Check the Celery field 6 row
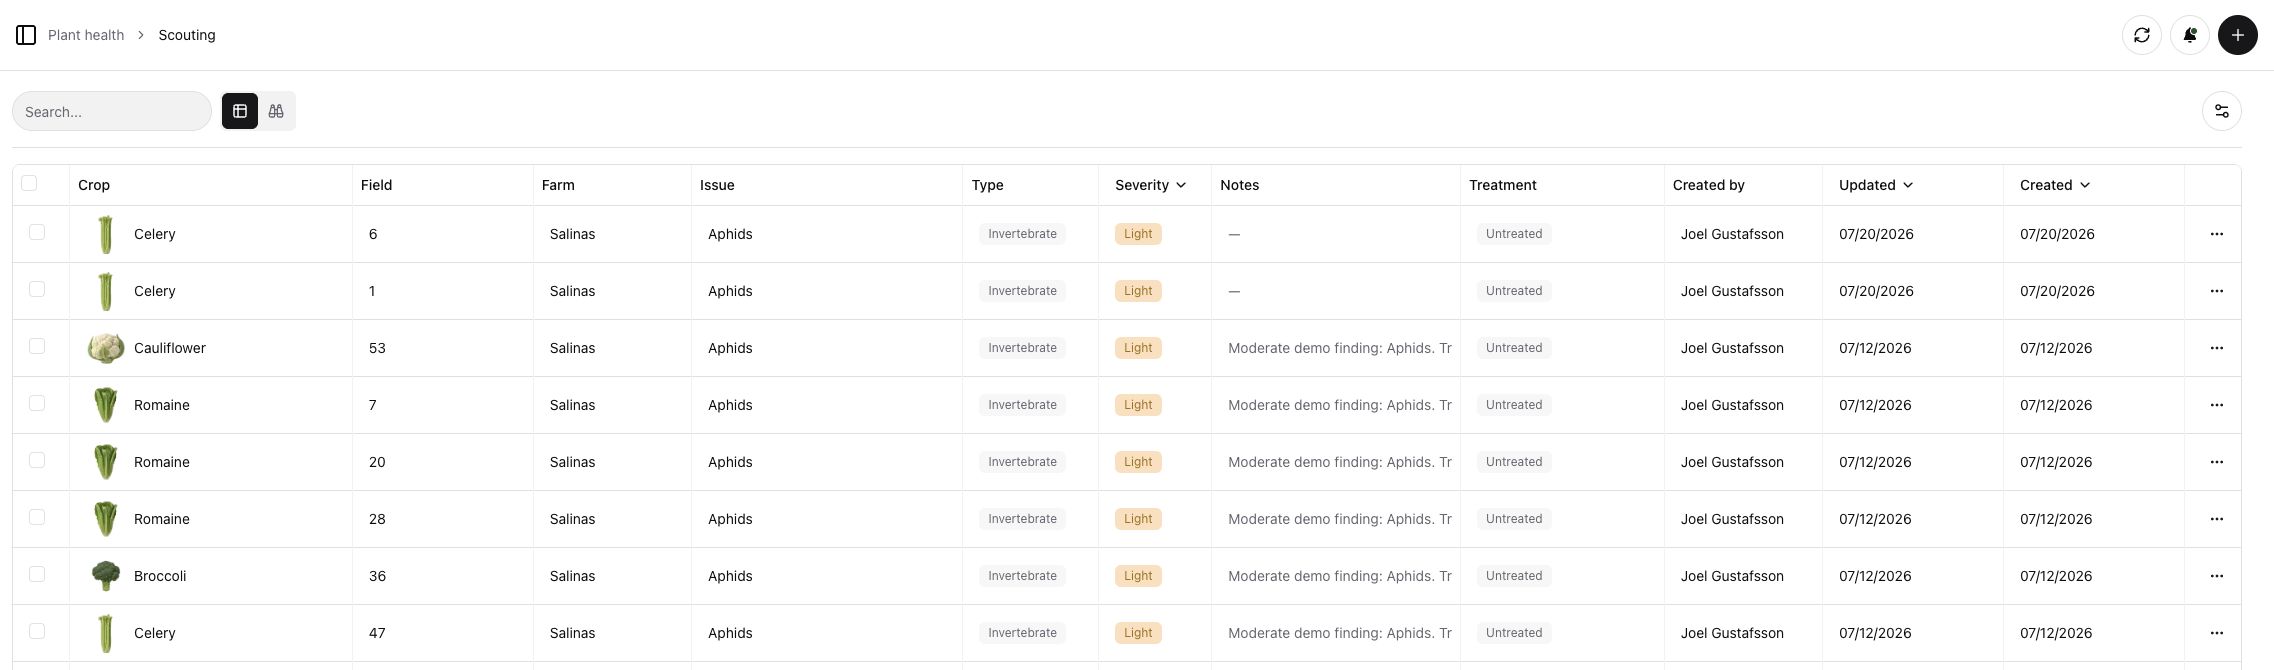Viewport: 2274px width, 670px height. [37, 232]
